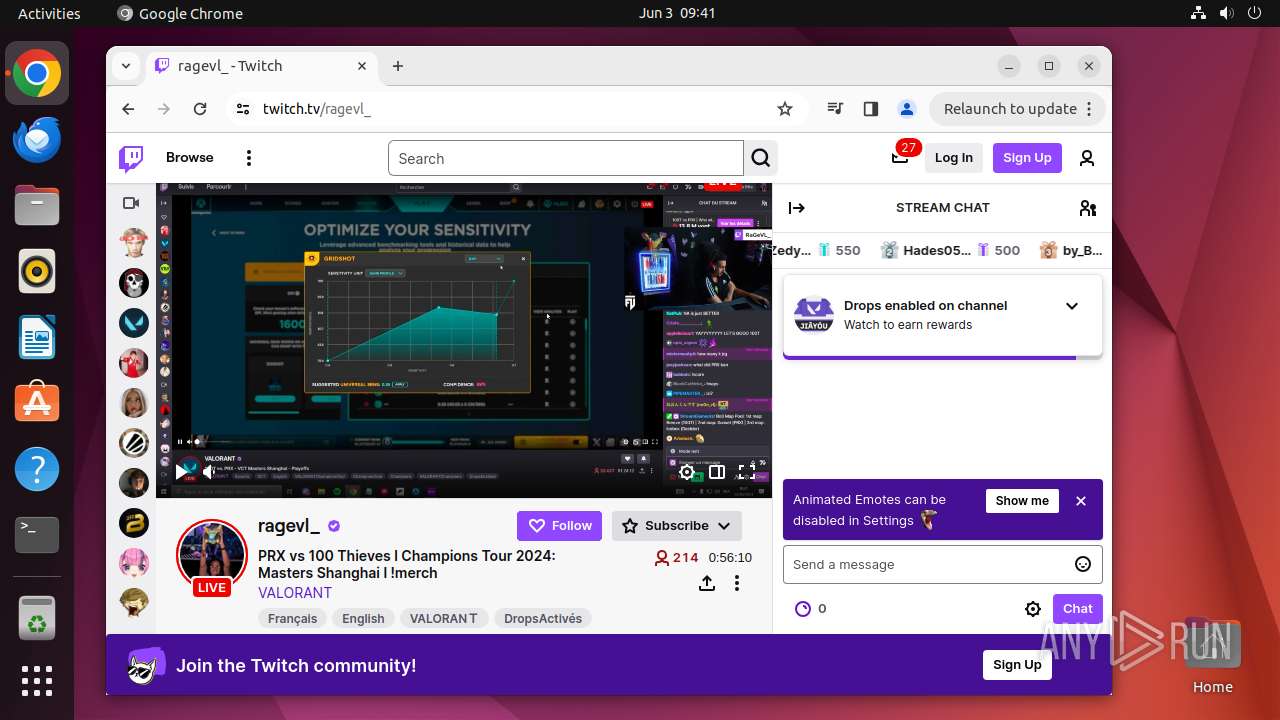Open the VALORANT category link
The height and width of the screenshot is (720, 1280).
click(x=295, y=593)
